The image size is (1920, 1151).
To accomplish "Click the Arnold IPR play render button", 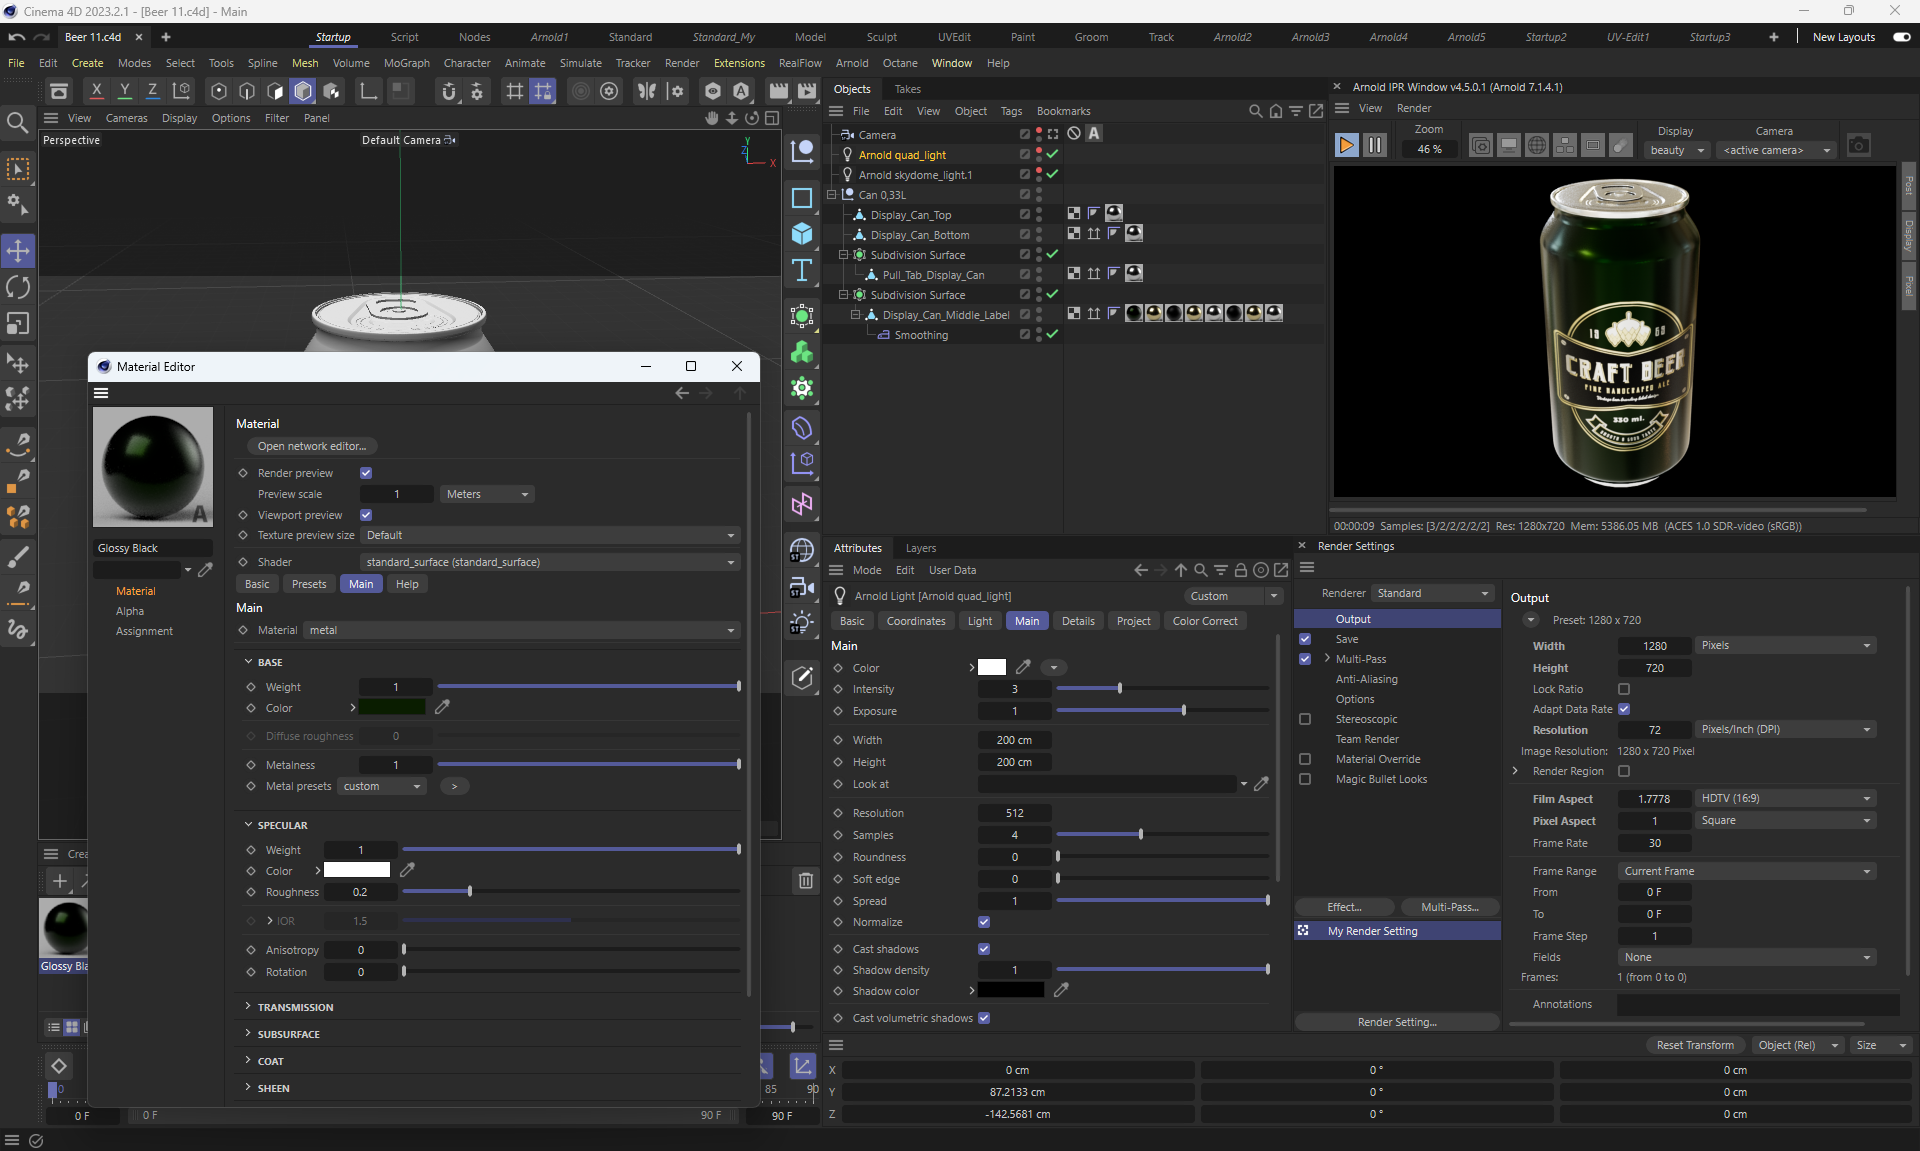I will (1346, 146).
